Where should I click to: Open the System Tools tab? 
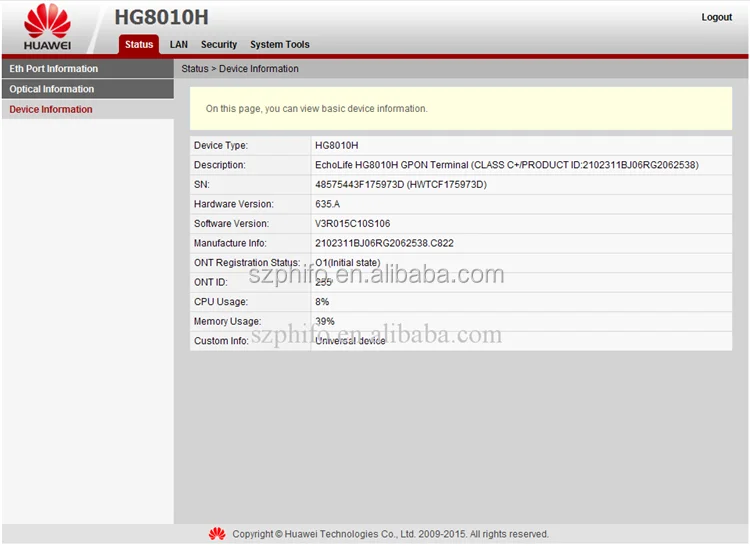[x=279, y=44]
